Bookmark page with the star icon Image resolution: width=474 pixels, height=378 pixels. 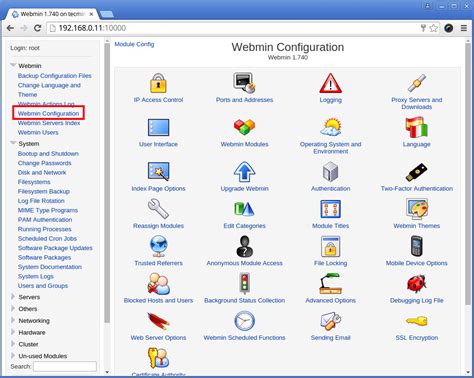tap(433, 28)
